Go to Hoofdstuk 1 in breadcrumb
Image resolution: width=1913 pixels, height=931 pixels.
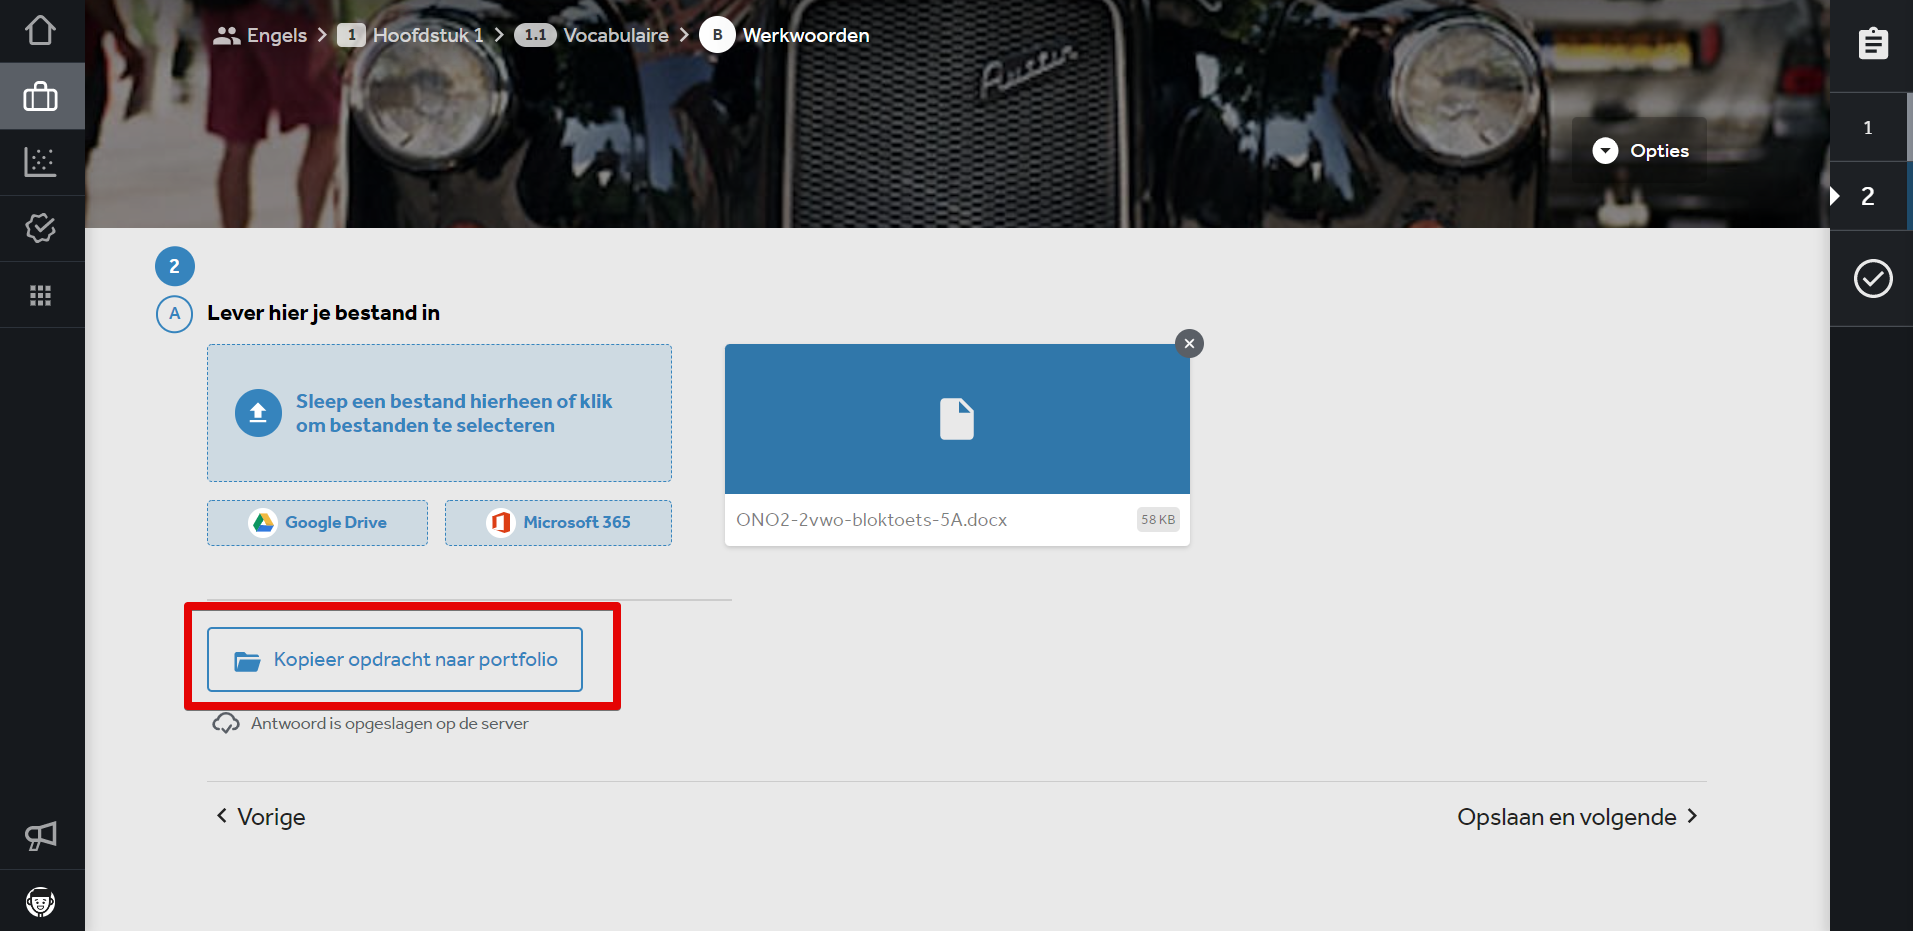pos(428,35)
